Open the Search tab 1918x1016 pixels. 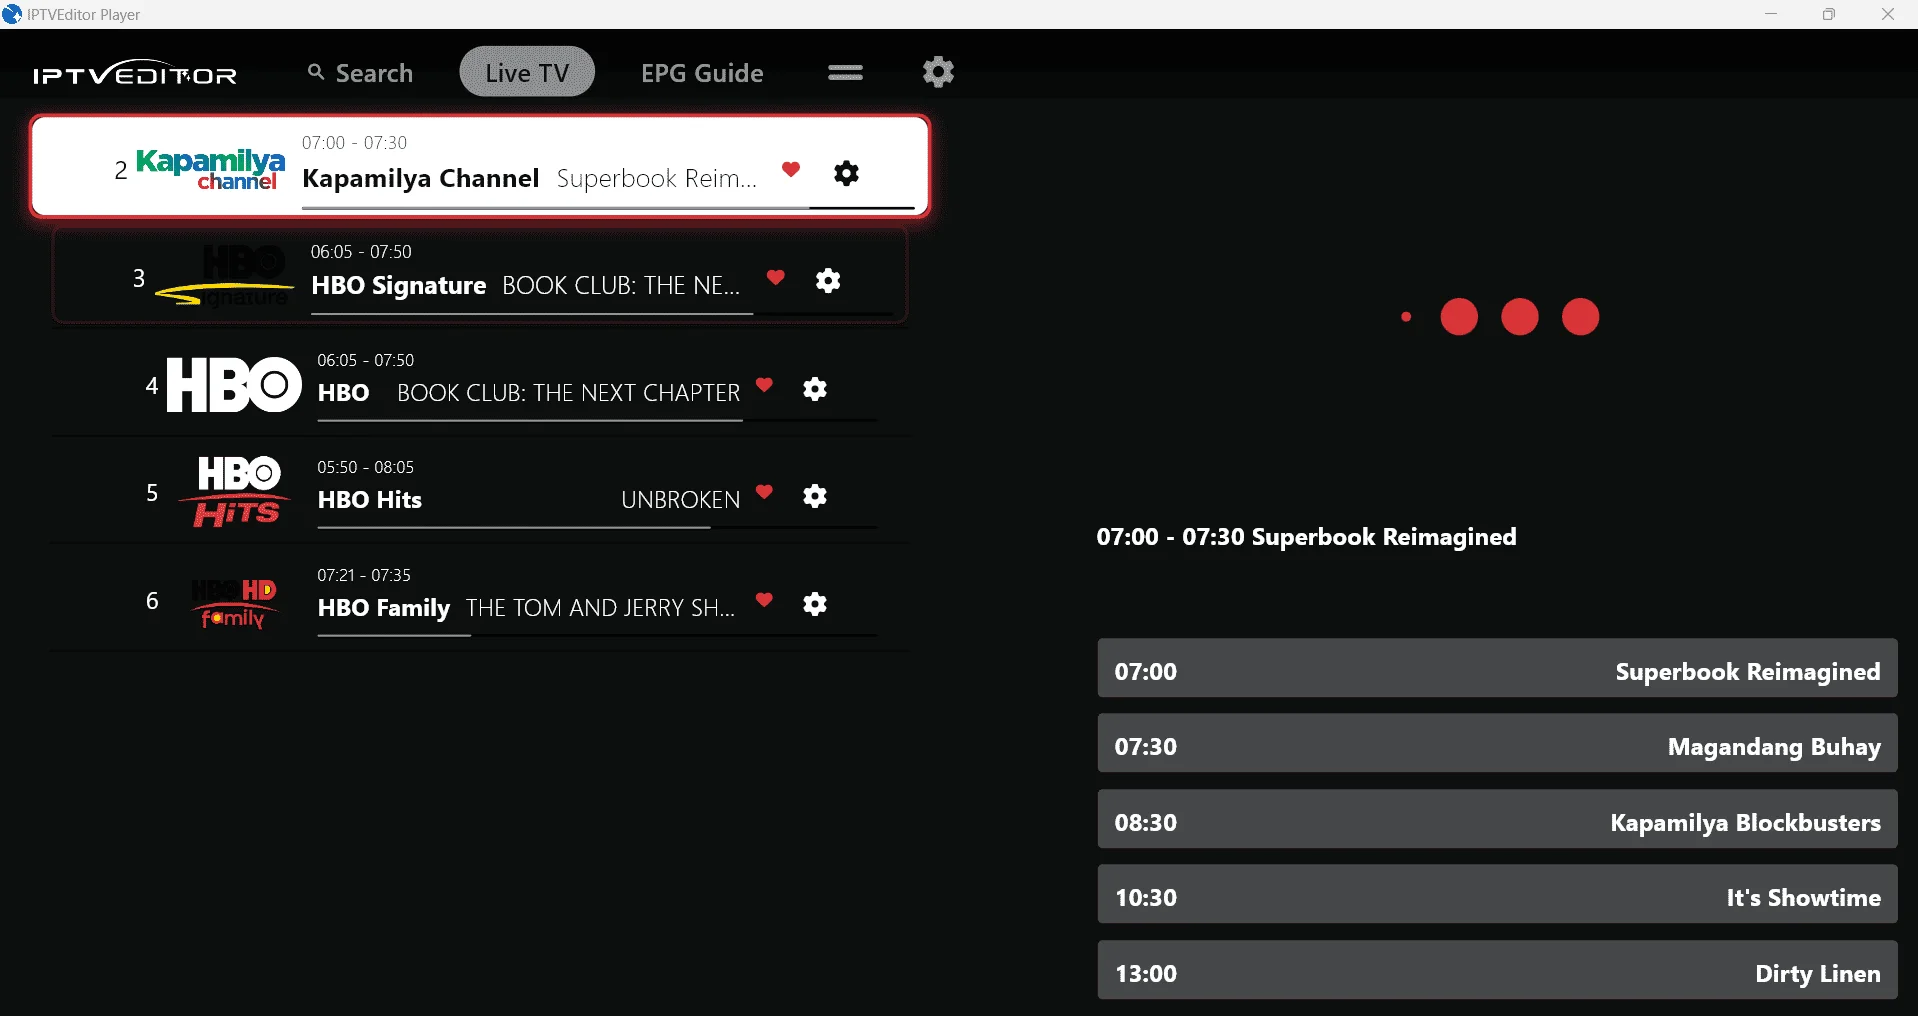pos(360,73)
